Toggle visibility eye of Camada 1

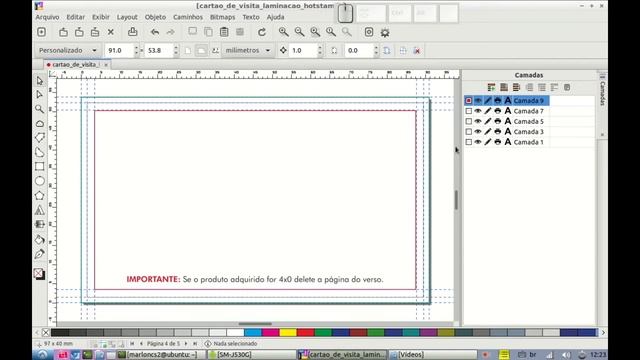coord(478,142)
